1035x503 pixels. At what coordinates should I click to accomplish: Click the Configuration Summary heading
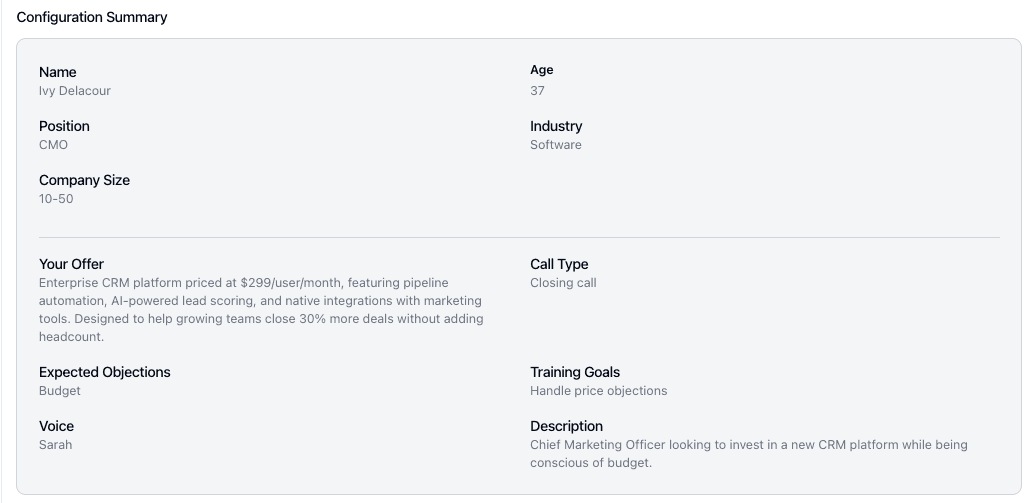[x=92, y=17]
